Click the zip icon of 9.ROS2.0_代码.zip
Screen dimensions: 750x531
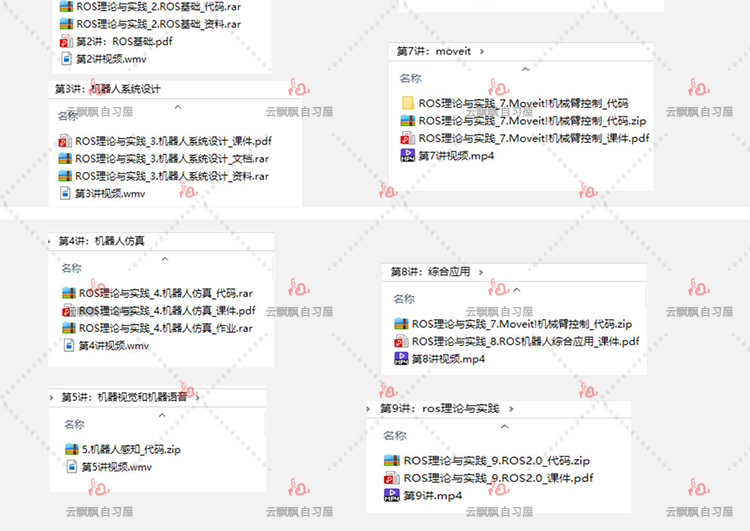pyautogui.click(x=391, y=460)
